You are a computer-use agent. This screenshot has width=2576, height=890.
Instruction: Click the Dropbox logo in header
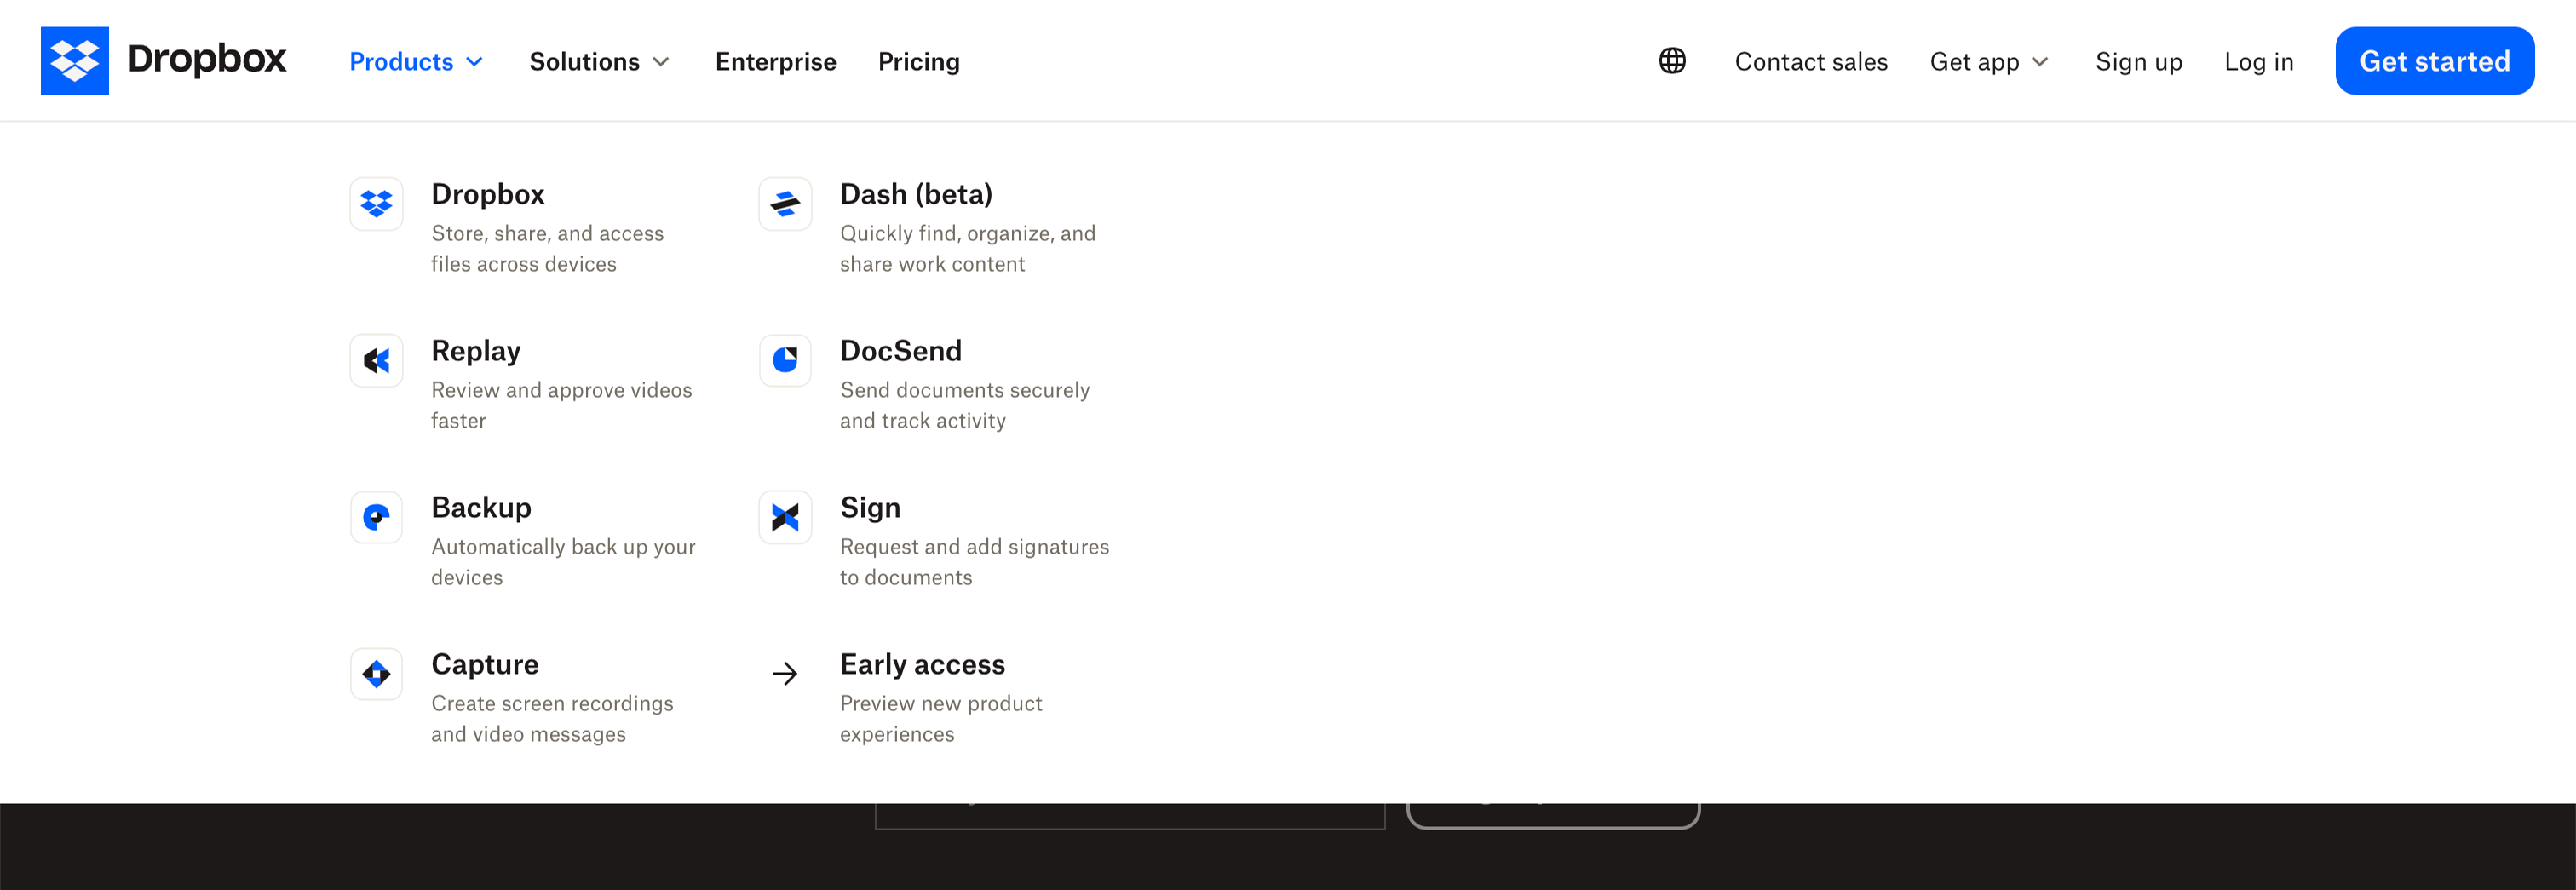coord(163,61)
